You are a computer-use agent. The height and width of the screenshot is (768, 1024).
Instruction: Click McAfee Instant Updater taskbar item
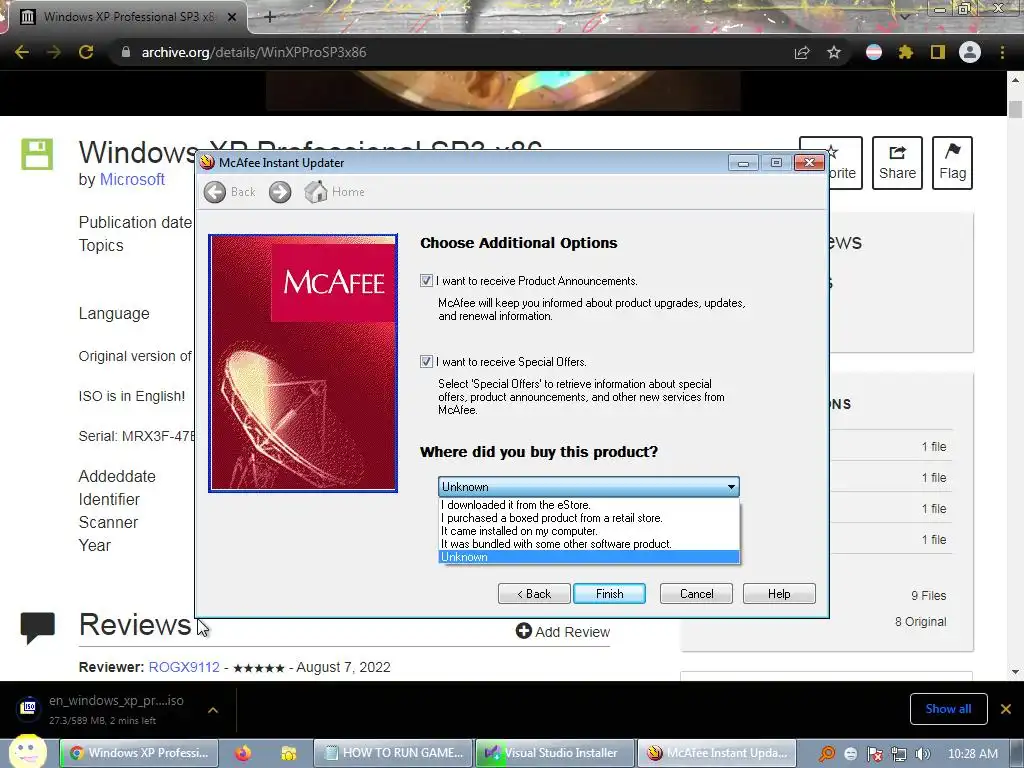click(x=717, y=753)
